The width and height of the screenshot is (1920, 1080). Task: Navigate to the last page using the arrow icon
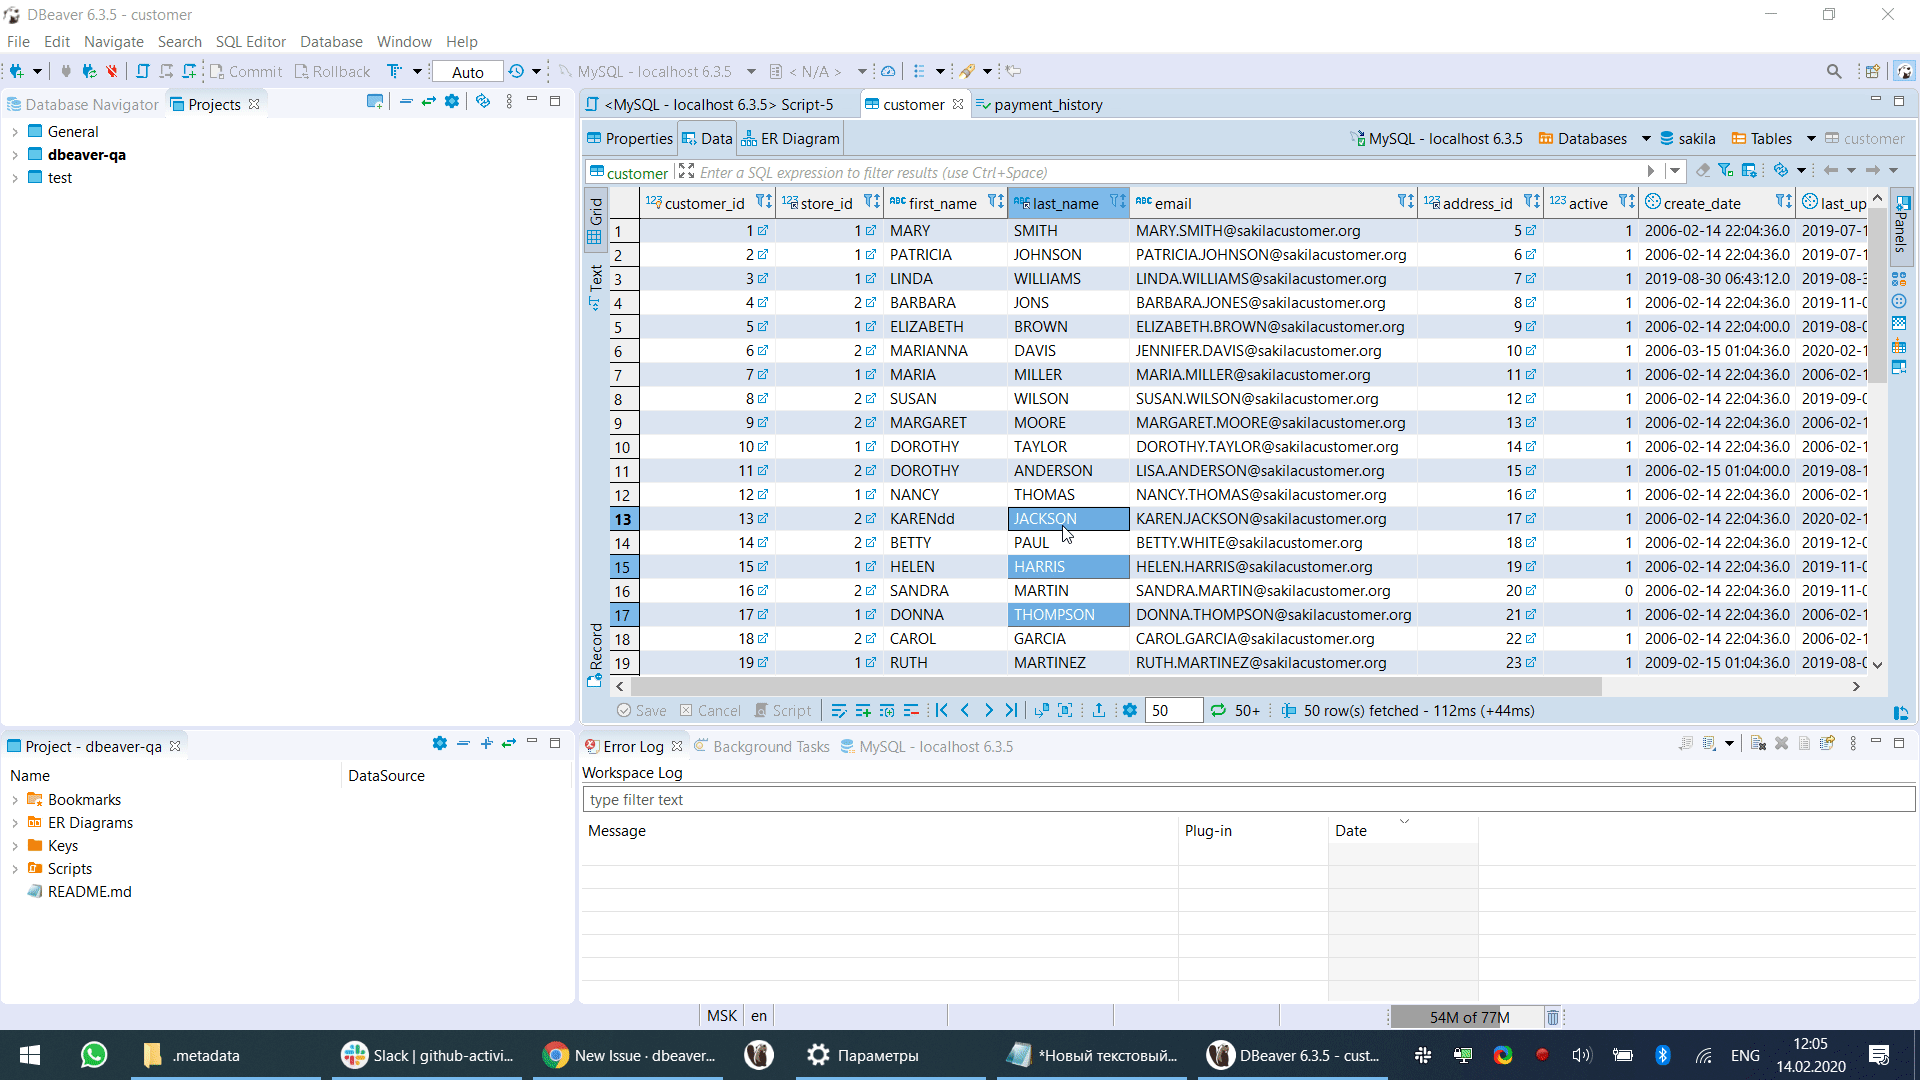click(1012, 710)
